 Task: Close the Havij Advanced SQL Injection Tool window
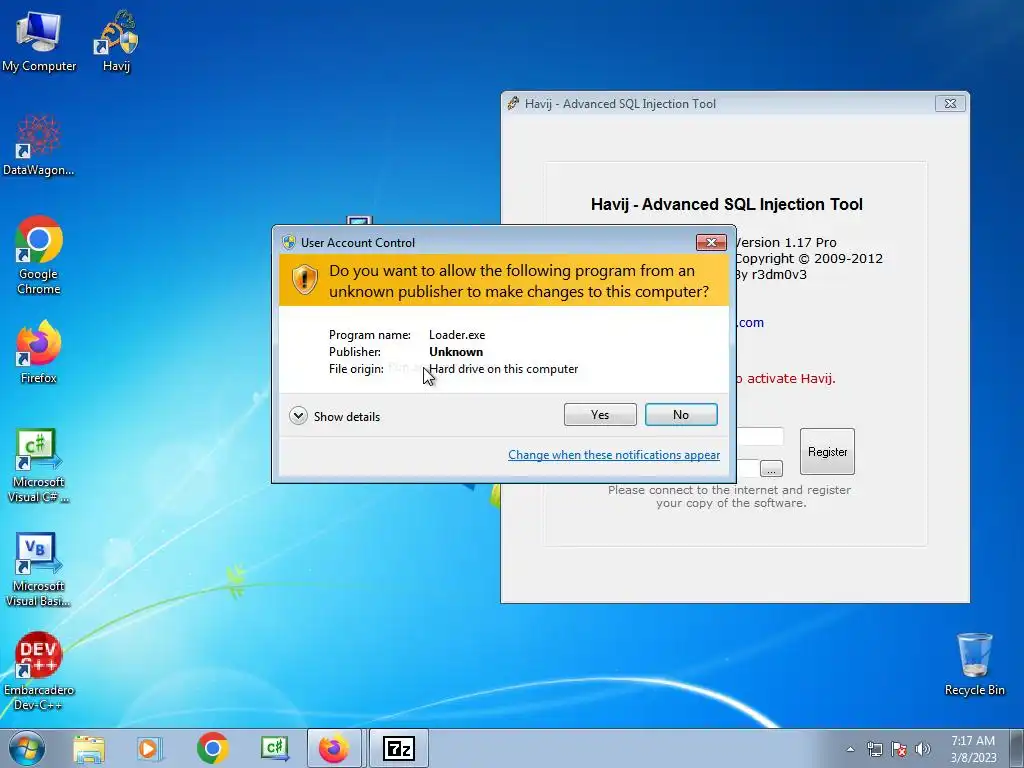pyautogui.click(x=950, y=103)
